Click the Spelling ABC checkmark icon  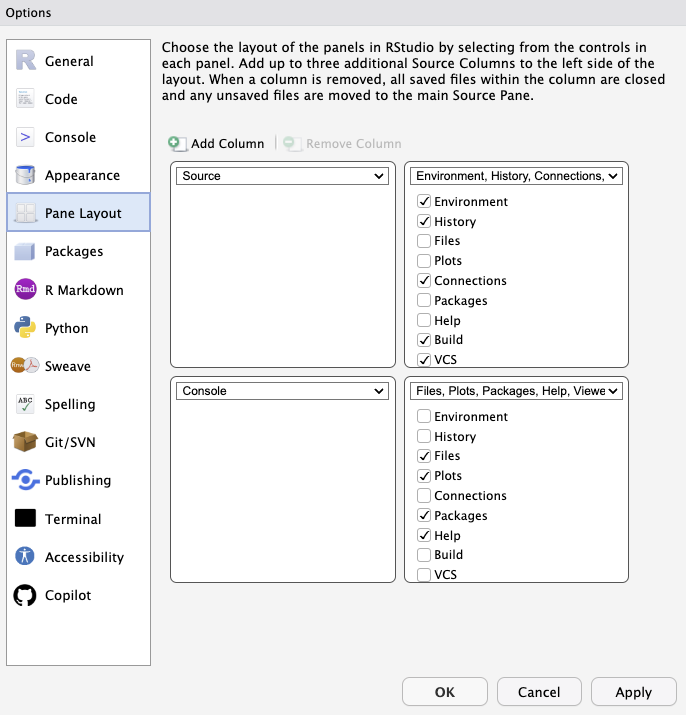pos(25,404)
